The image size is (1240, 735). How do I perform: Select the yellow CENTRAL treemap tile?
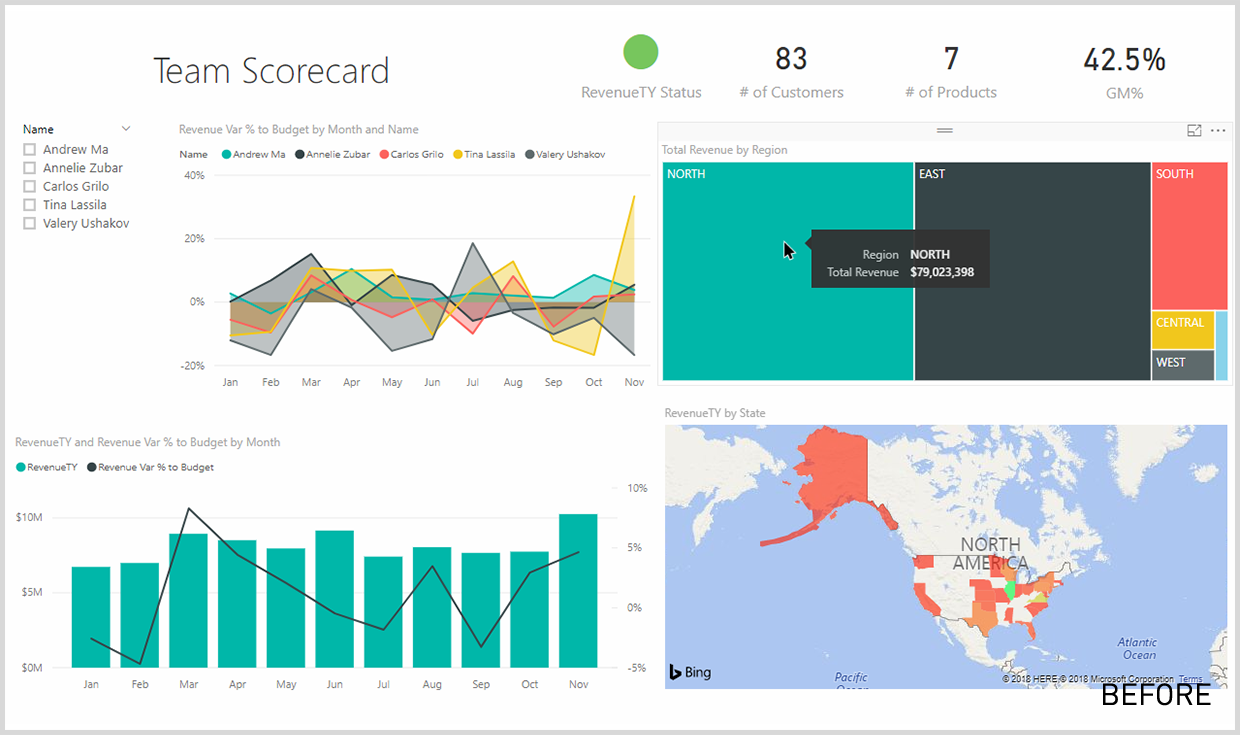click(1182, 330)
